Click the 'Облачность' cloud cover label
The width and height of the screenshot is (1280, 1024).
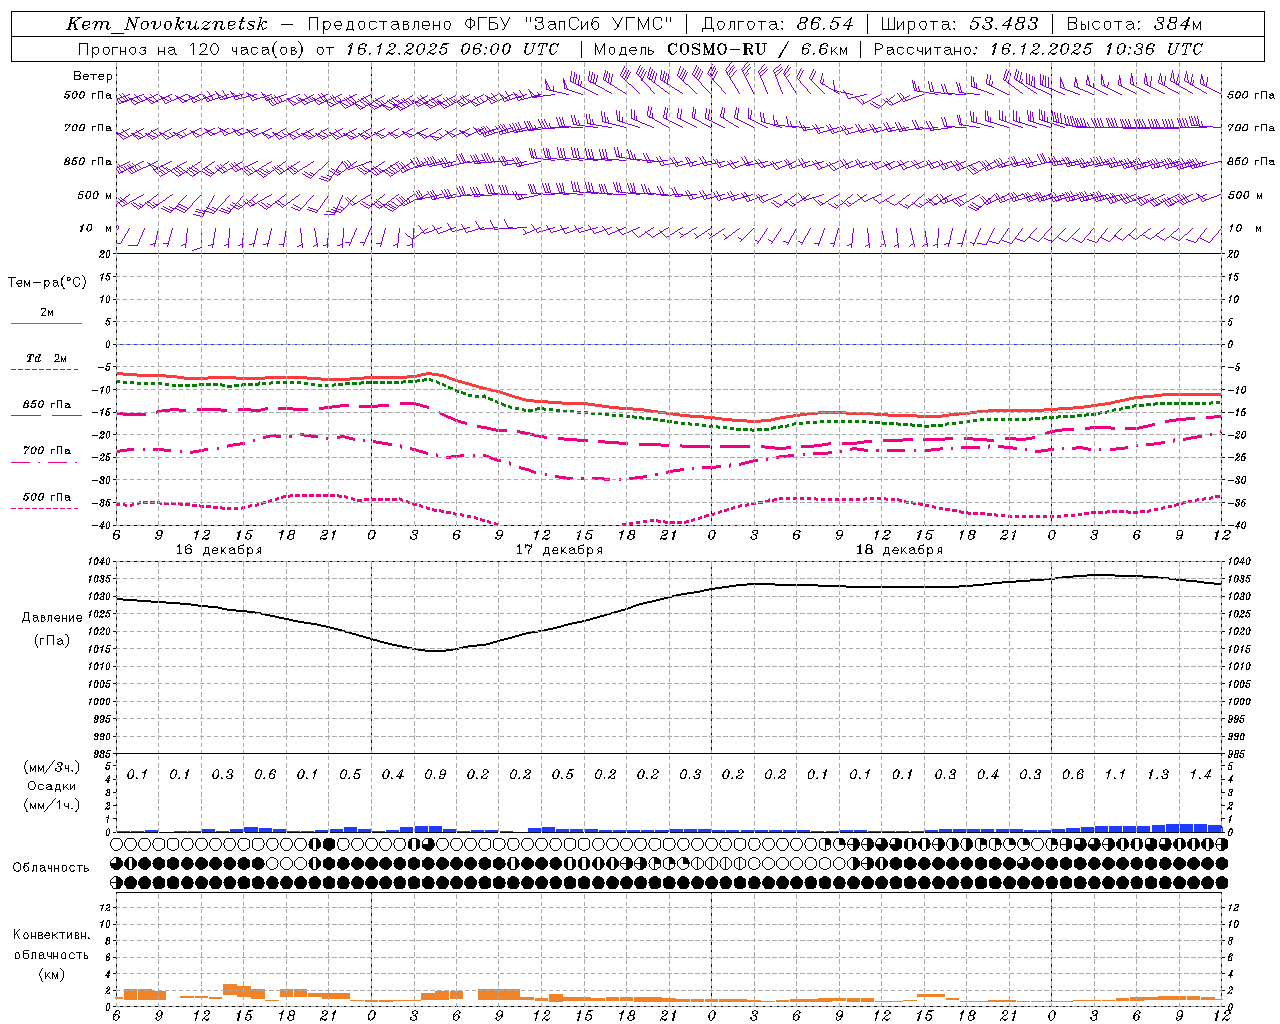(51, 868)
